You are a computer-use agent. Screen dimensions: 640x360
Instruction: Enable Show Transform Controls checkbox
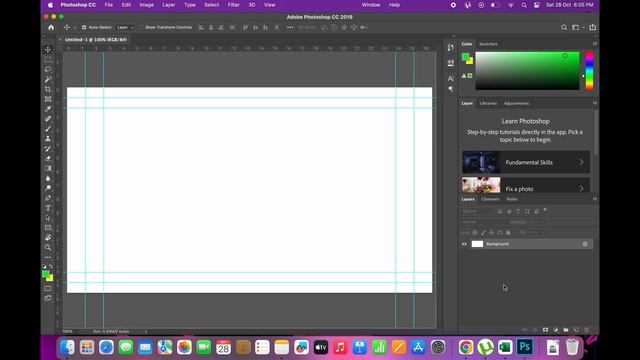pyautogui.click(x=140, y=27)
